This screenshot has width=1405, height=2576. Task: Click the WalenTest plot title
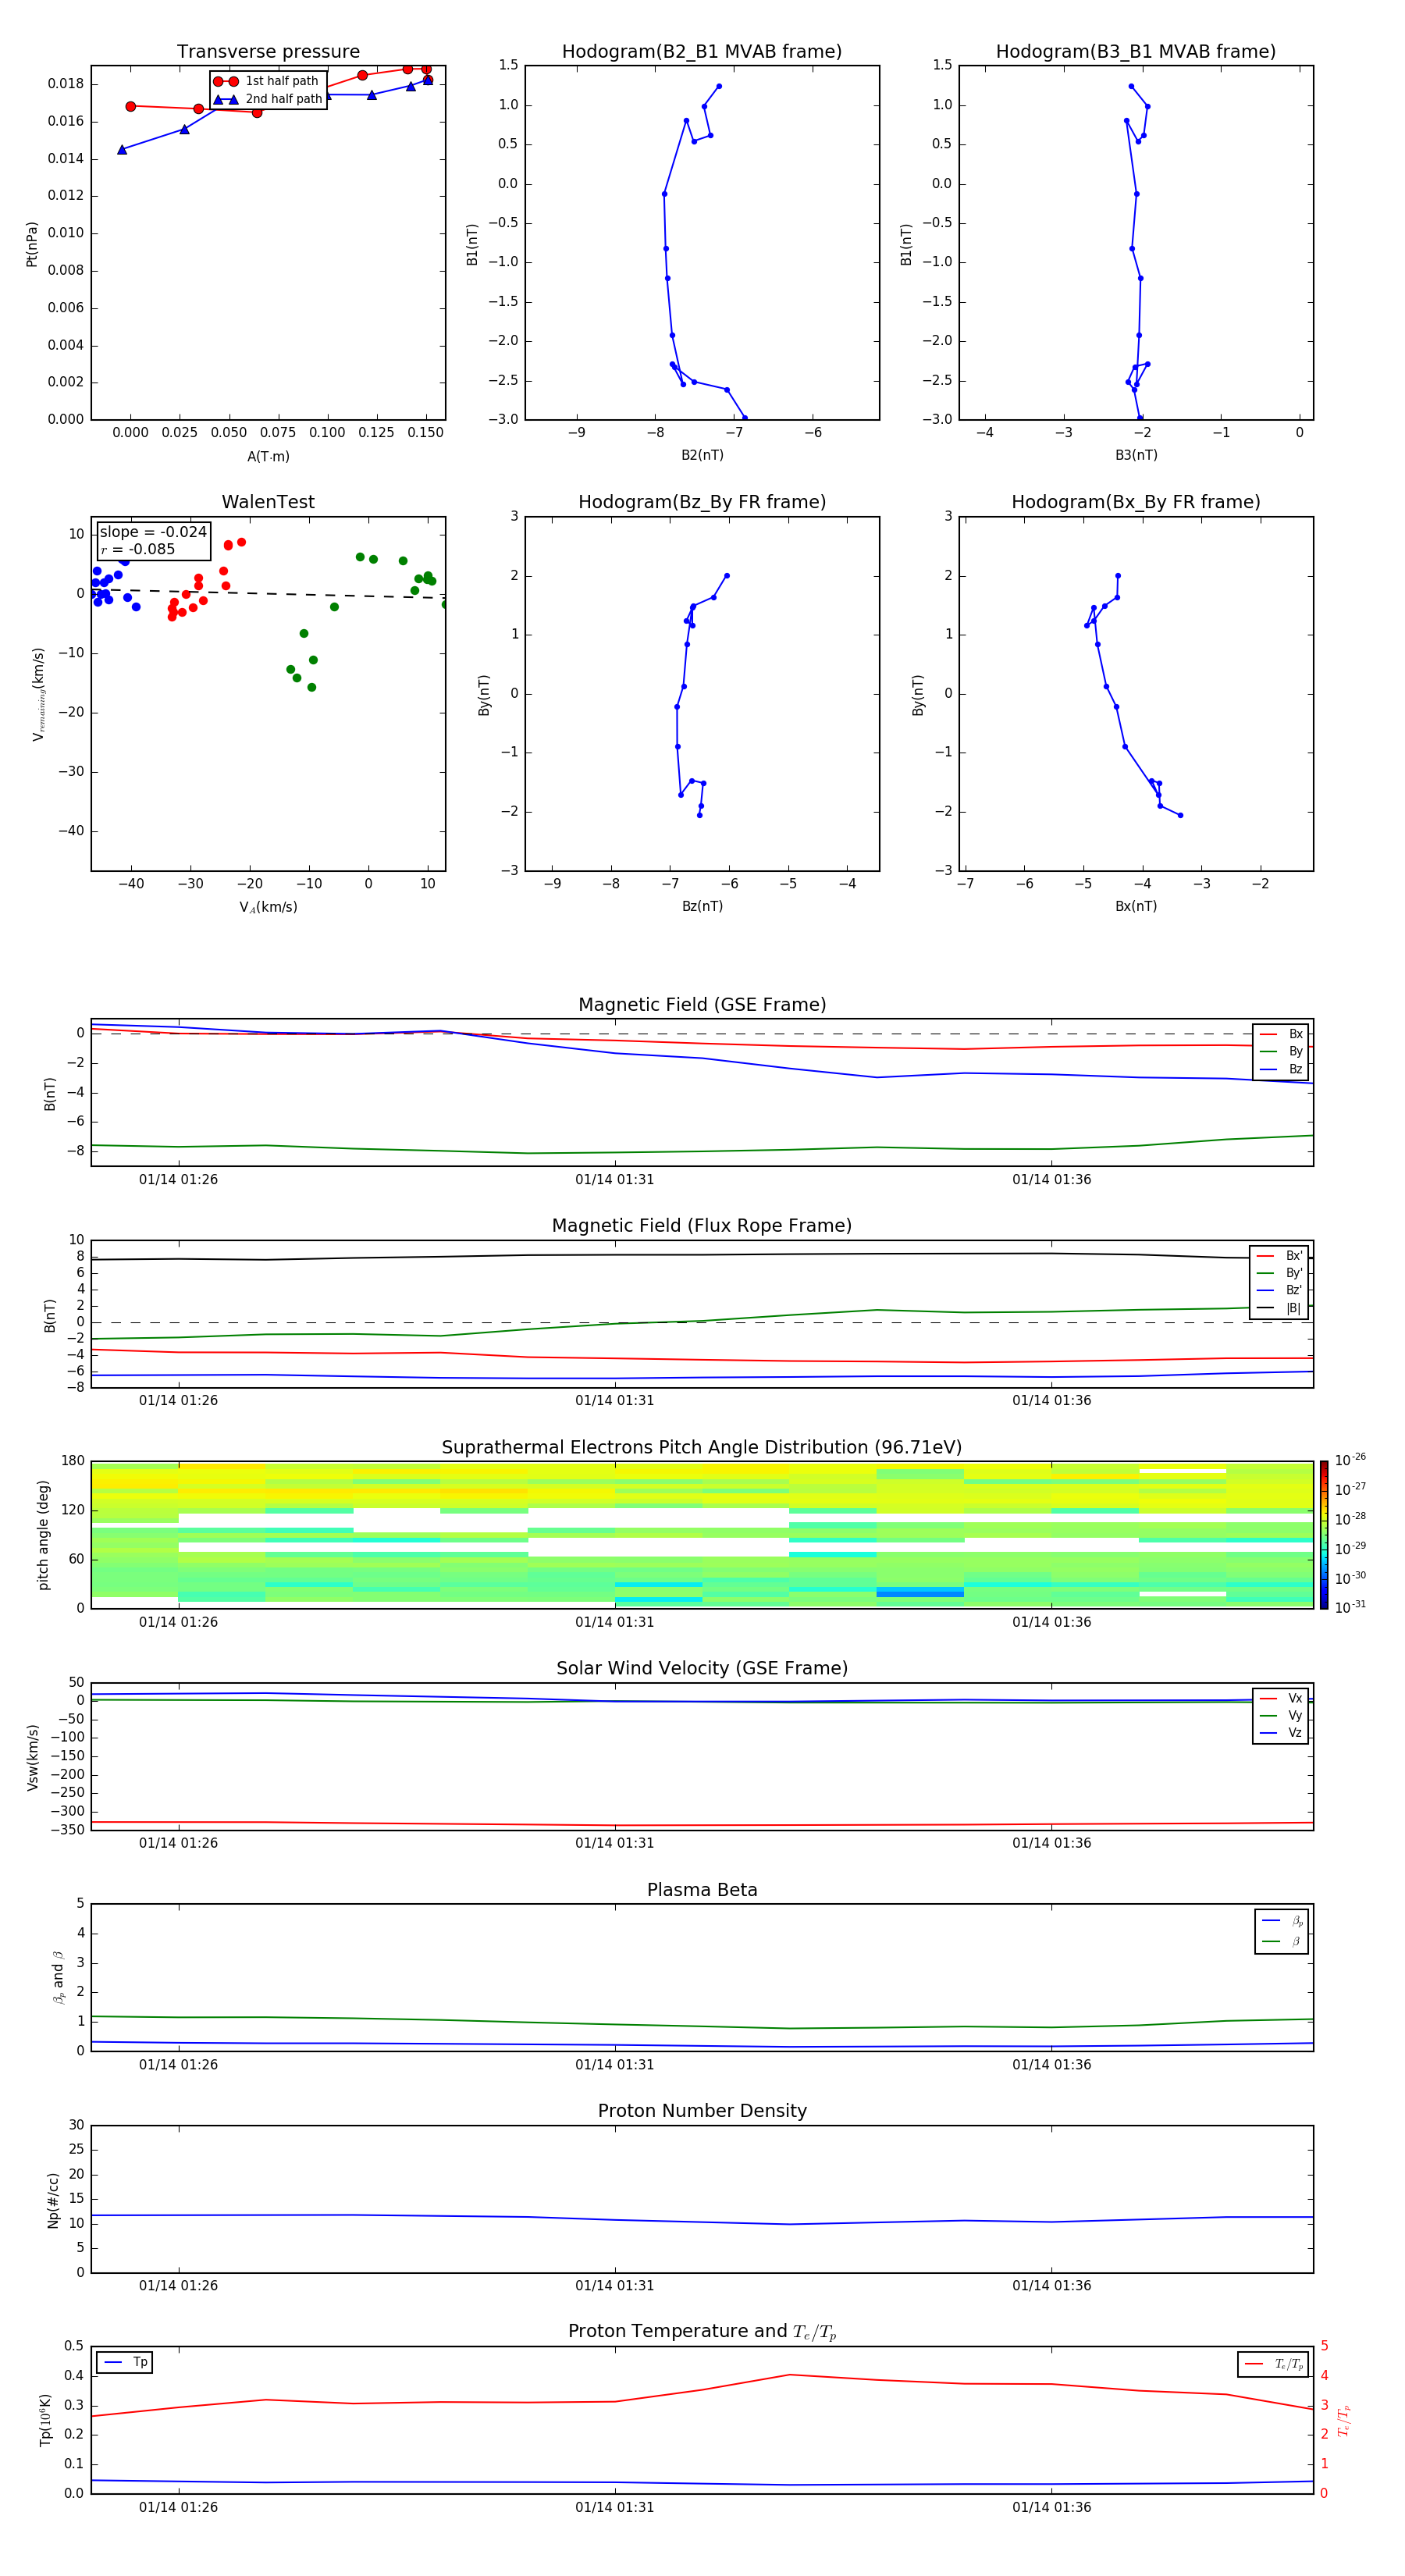click(x=268, y=502)
